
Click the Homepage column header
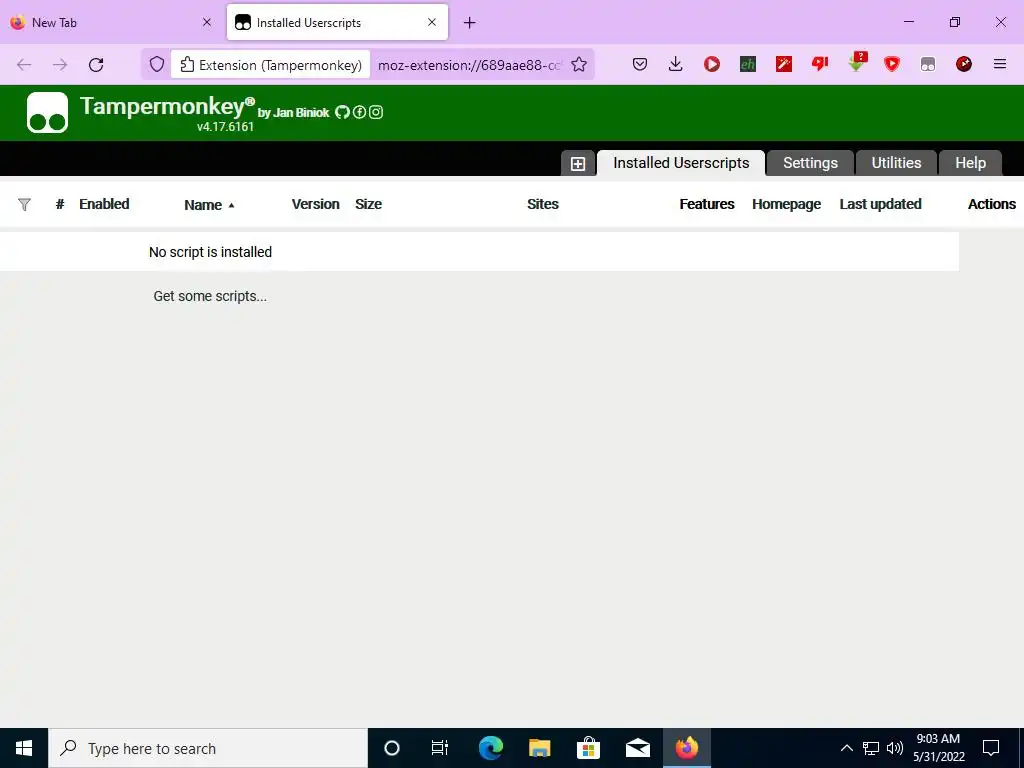(786, 204)
